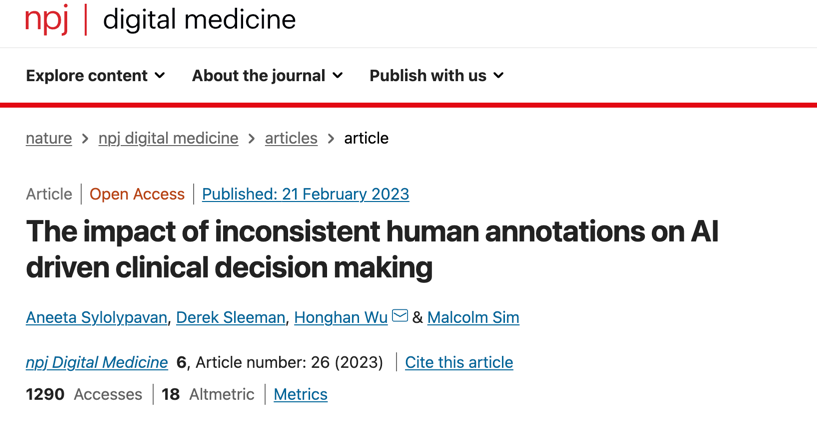The width and height of the screenshot is (817, 436).
Task: Expand the Publish with us chevron
Action: (x=499, y=76)
